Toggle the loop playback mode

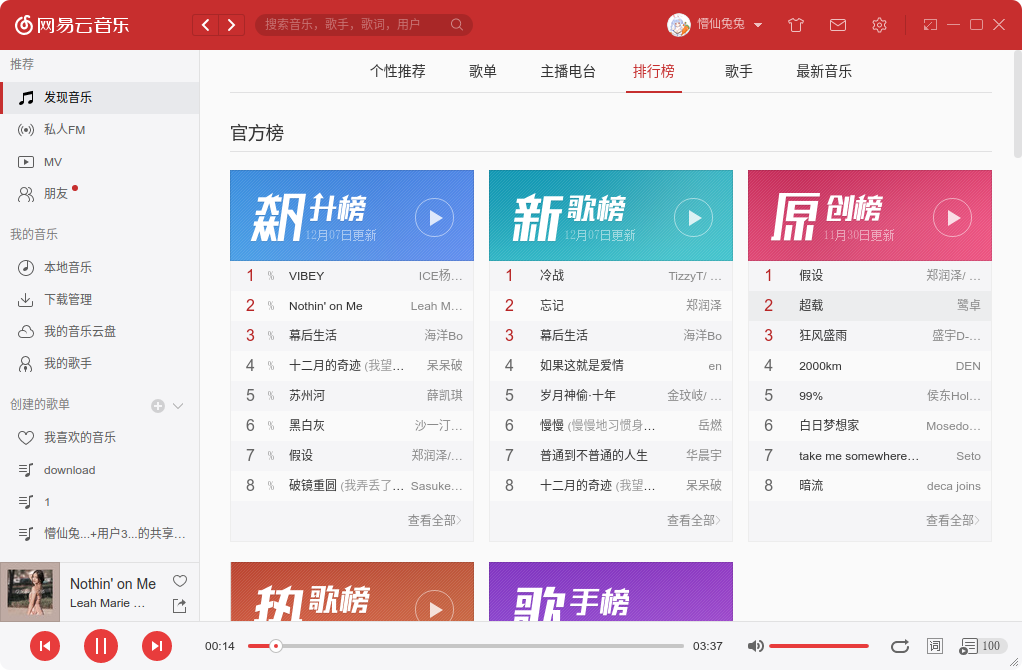point(899,646)
